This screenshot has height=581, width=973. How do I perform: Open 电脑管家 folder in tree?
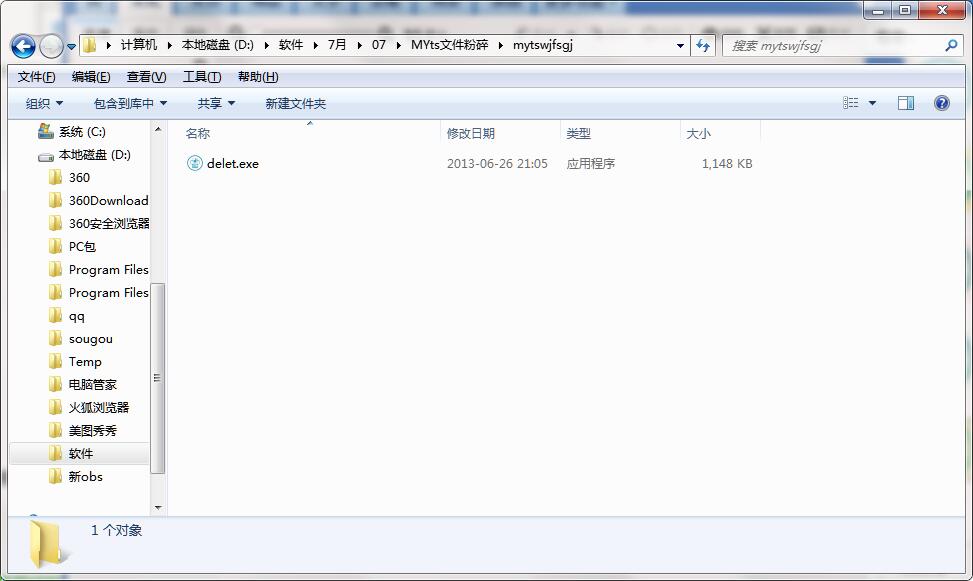pos(92,385)
